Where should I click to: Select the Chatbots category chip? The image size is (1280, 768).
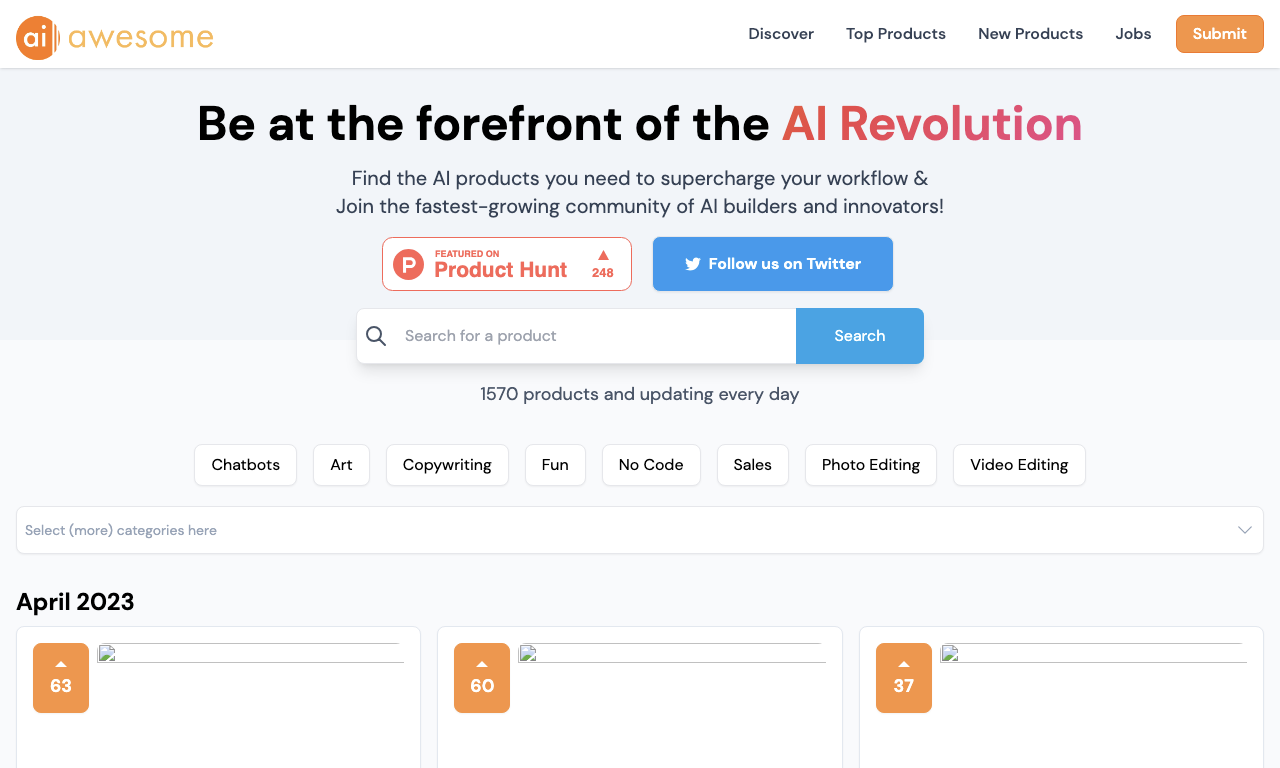[246, 465]
